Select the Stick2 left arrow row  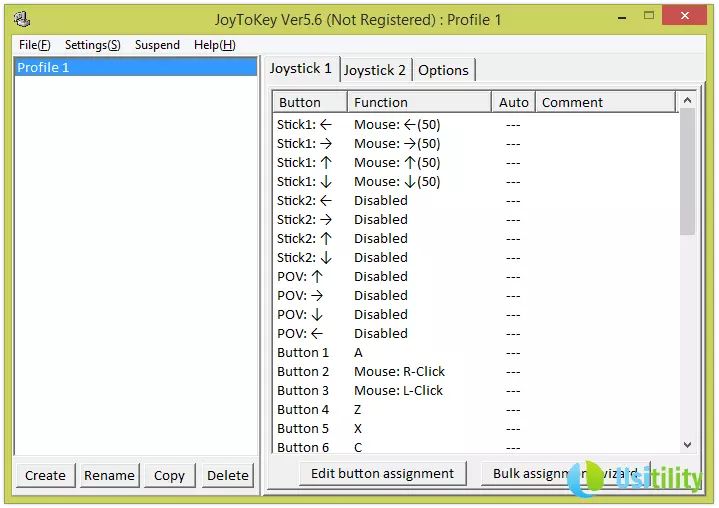click(x=476, y=201)
